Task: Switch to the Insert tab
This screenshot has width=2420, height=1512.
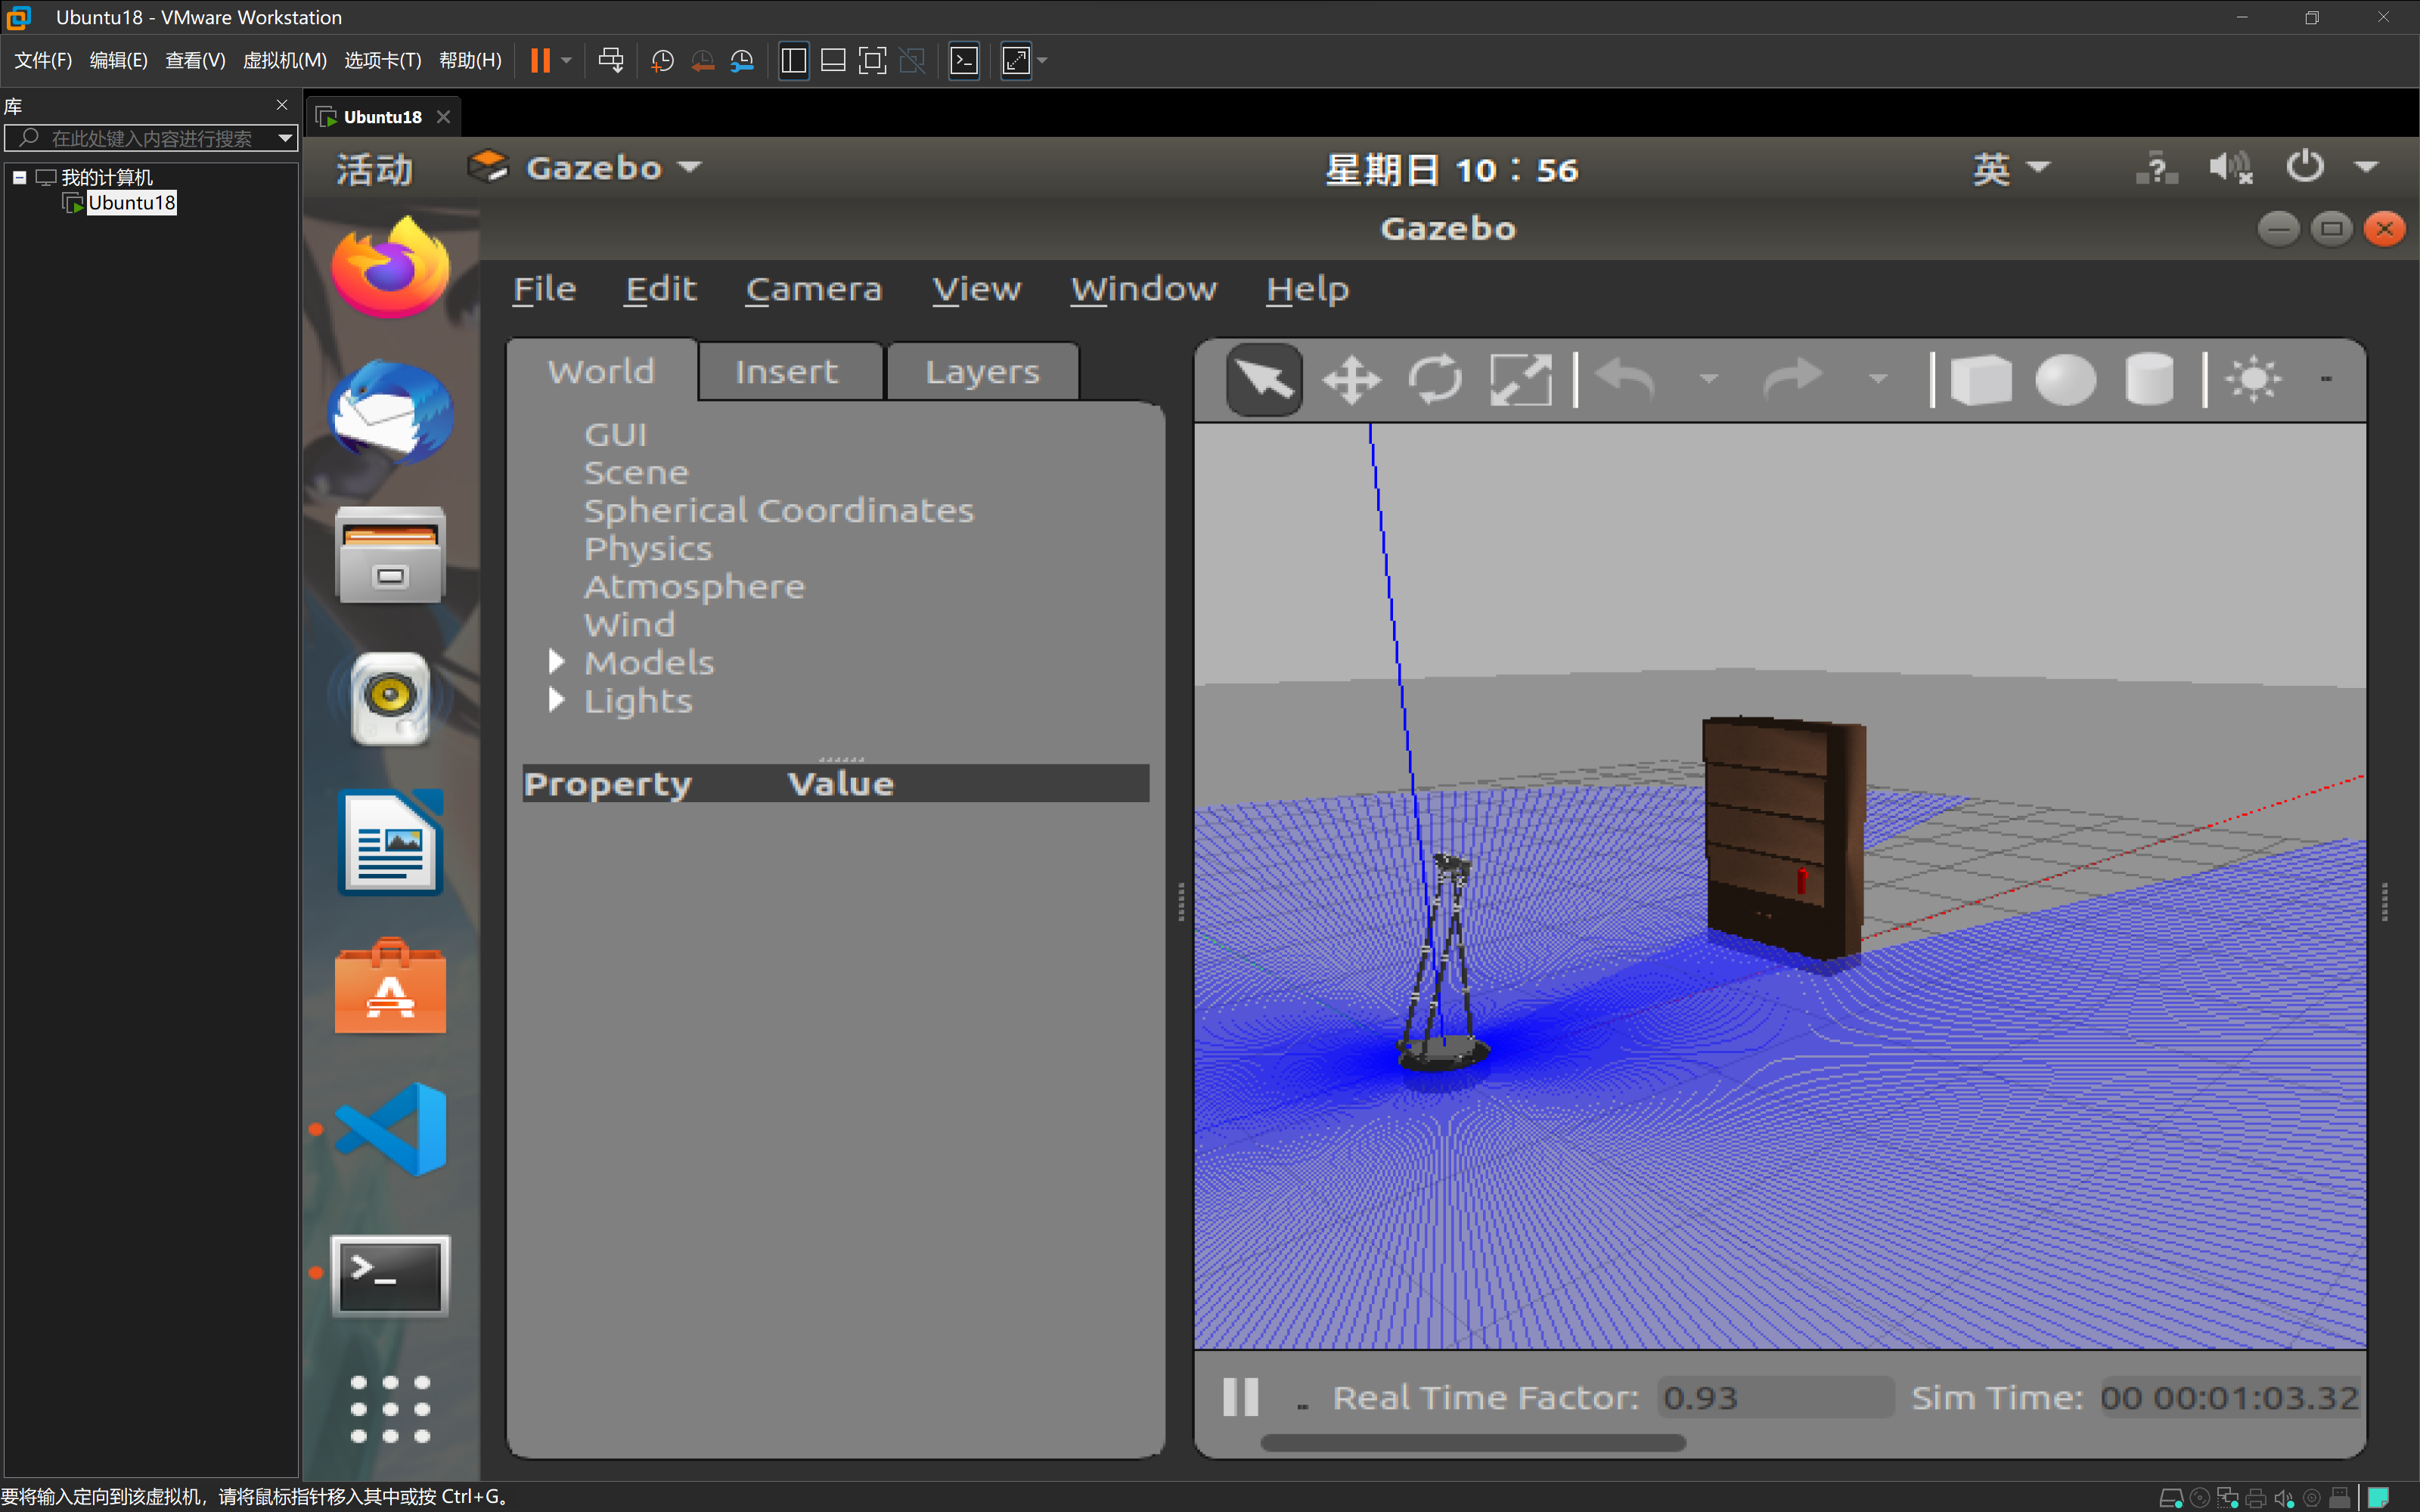Action: (x=789, y=371)
